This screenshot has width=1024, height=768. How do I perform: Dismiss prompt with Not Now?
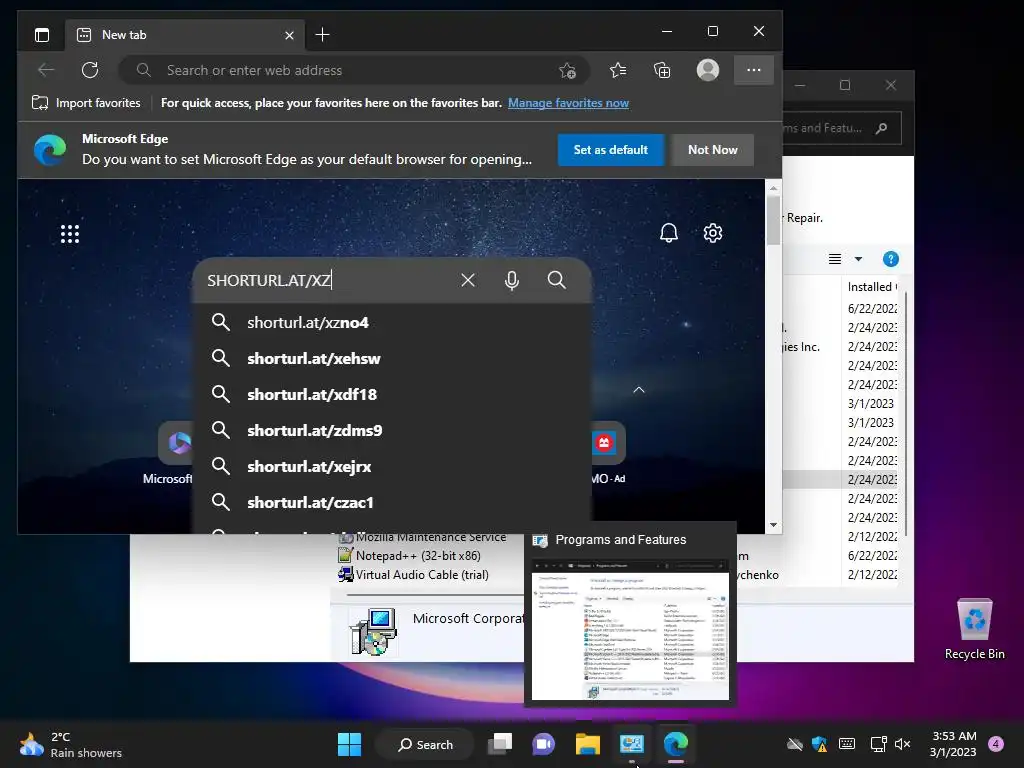(712, 150)
